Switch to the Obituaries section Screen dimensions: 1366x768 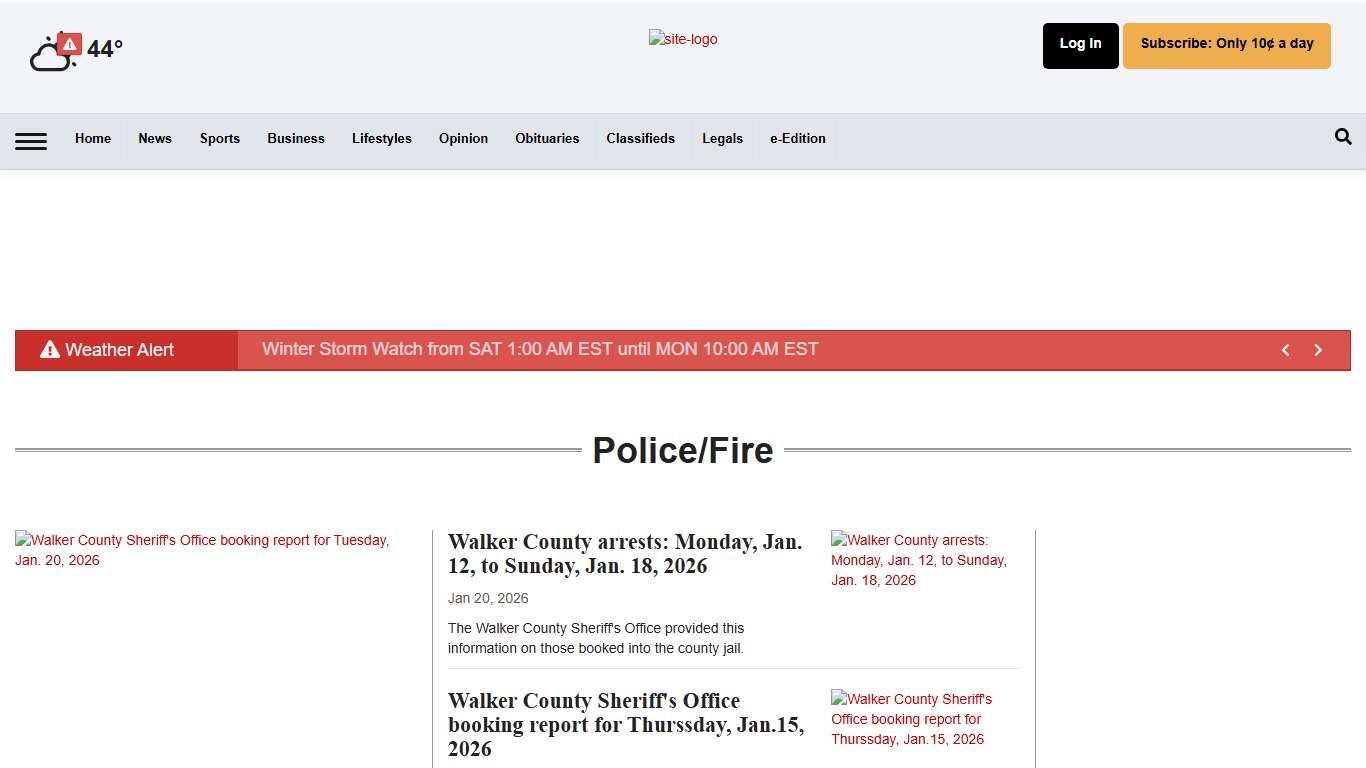coord(547,139)
